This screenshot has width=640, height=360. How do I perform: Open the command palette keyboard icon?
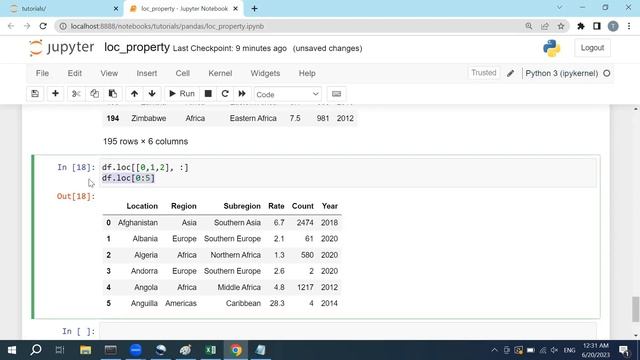point(336,94)
